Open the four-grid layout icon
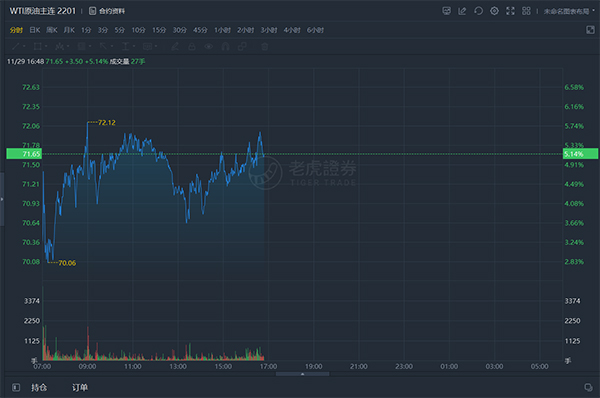600x398 pixels. click(x=527, y=11)
